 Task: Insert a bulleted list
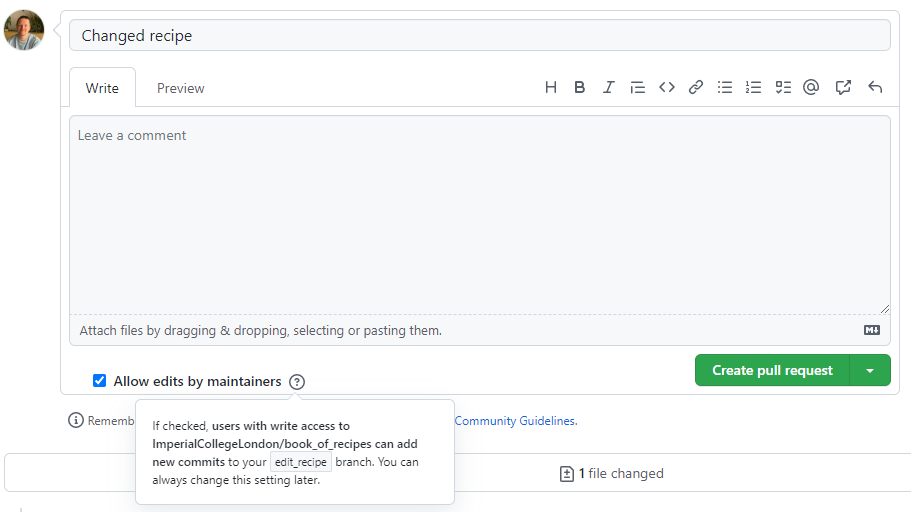click(725, 88)
